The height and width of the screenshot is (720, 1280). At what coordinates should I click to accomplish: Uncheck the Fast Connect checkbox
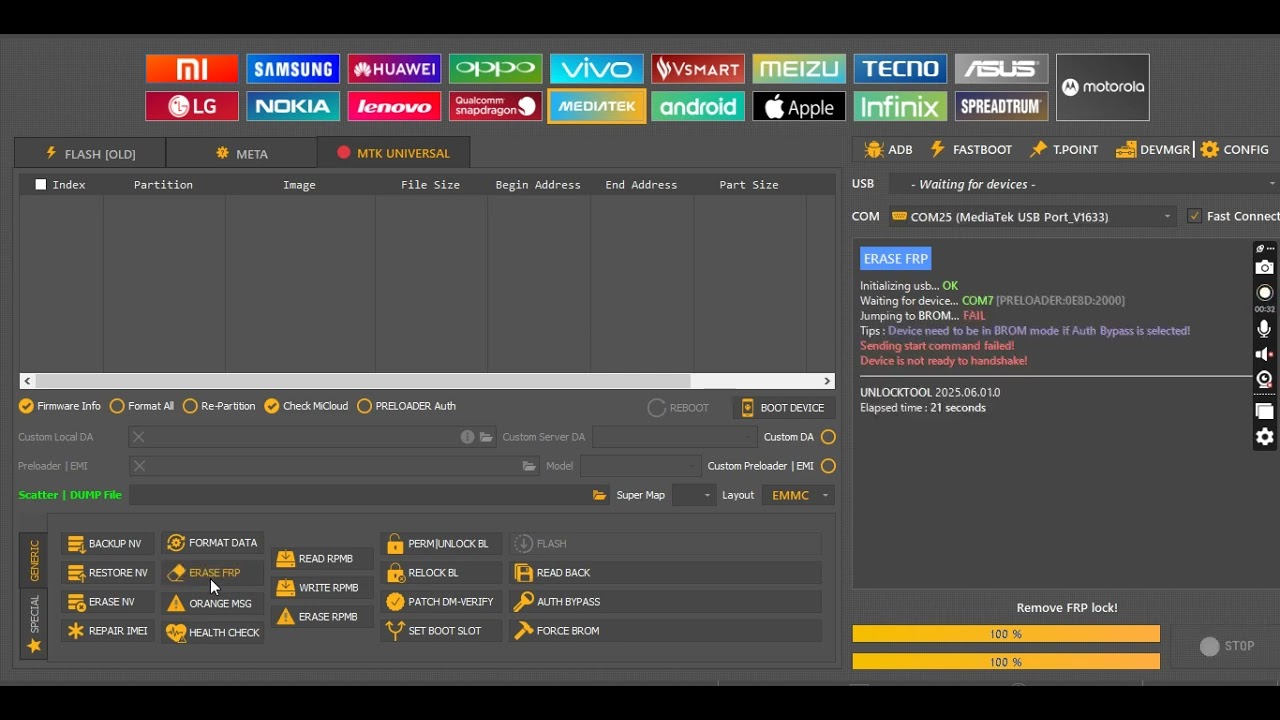(1194, 216)
